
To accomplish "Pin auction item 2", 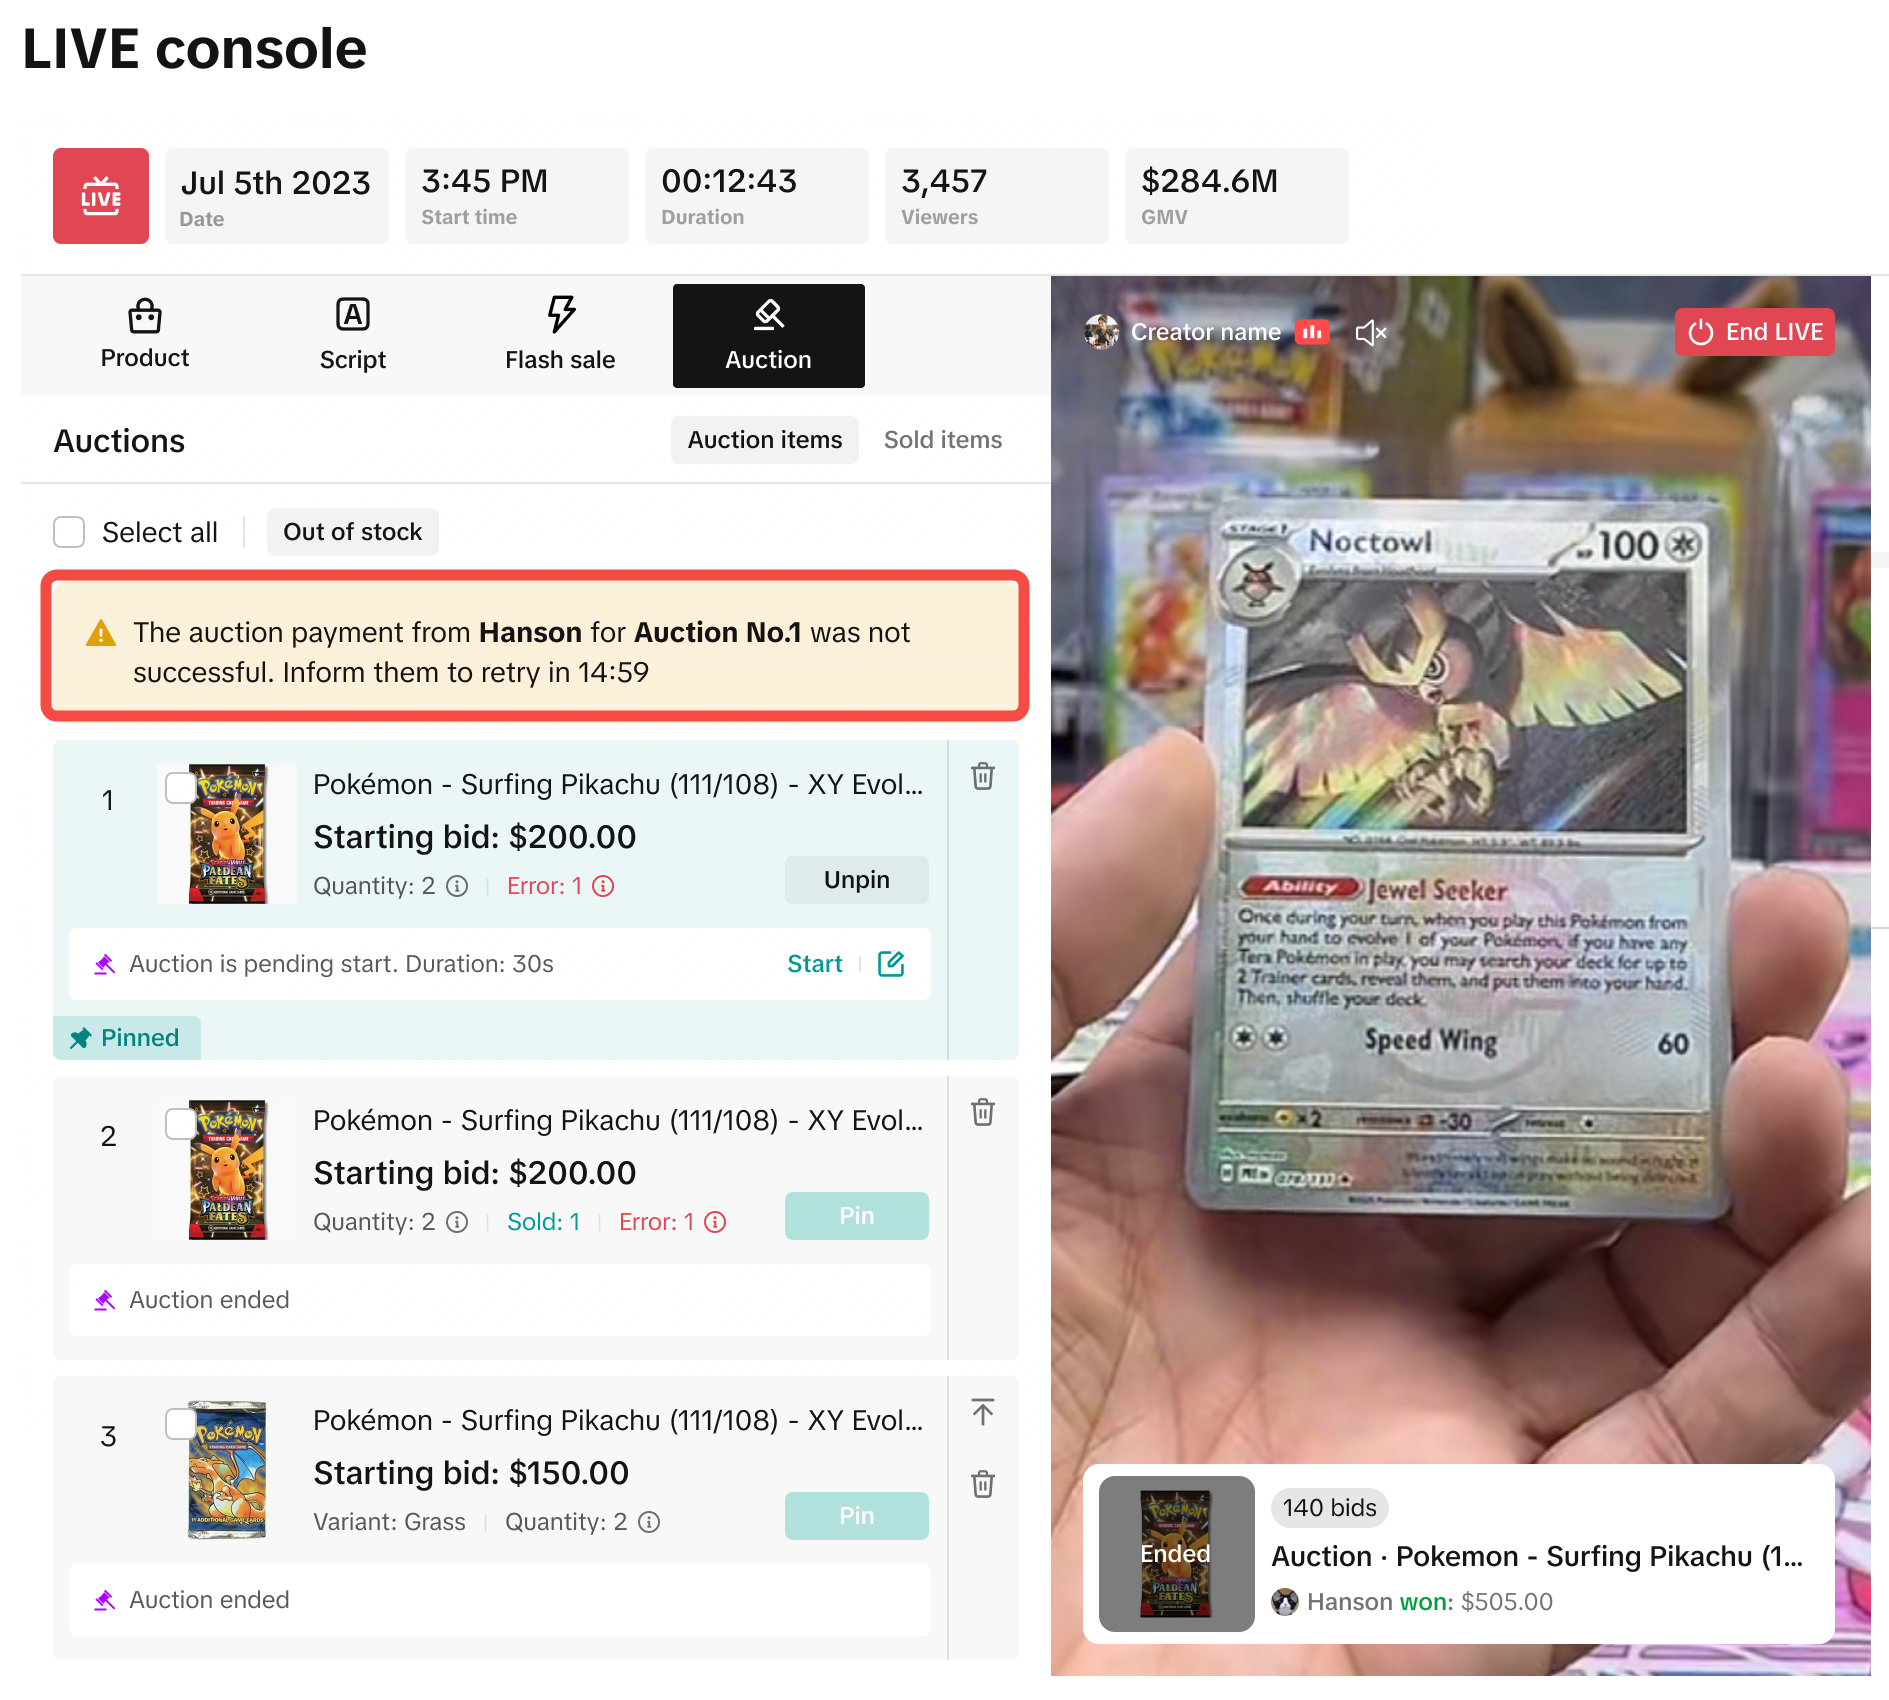I will [857, 1216].
